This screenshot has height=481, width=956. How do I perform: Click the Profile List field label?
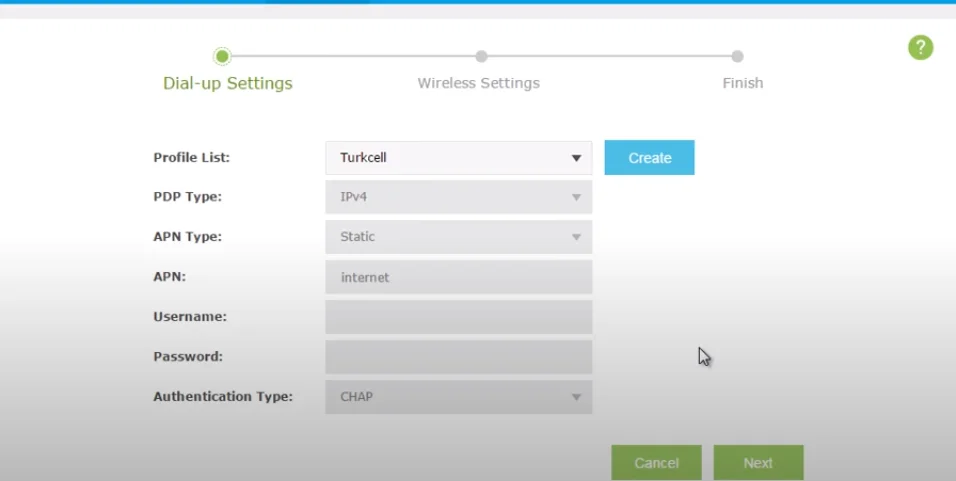point(191,158)
